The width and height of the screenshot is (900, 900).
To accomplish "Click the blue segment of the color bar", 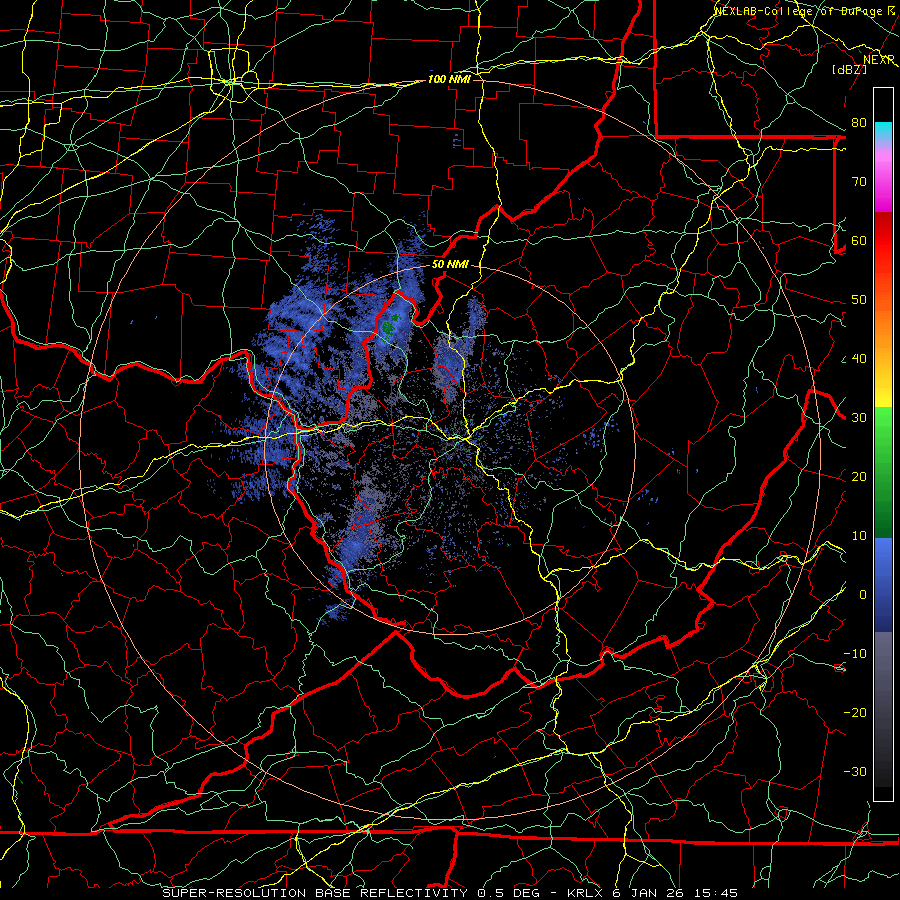I will [x=883, y=584].
